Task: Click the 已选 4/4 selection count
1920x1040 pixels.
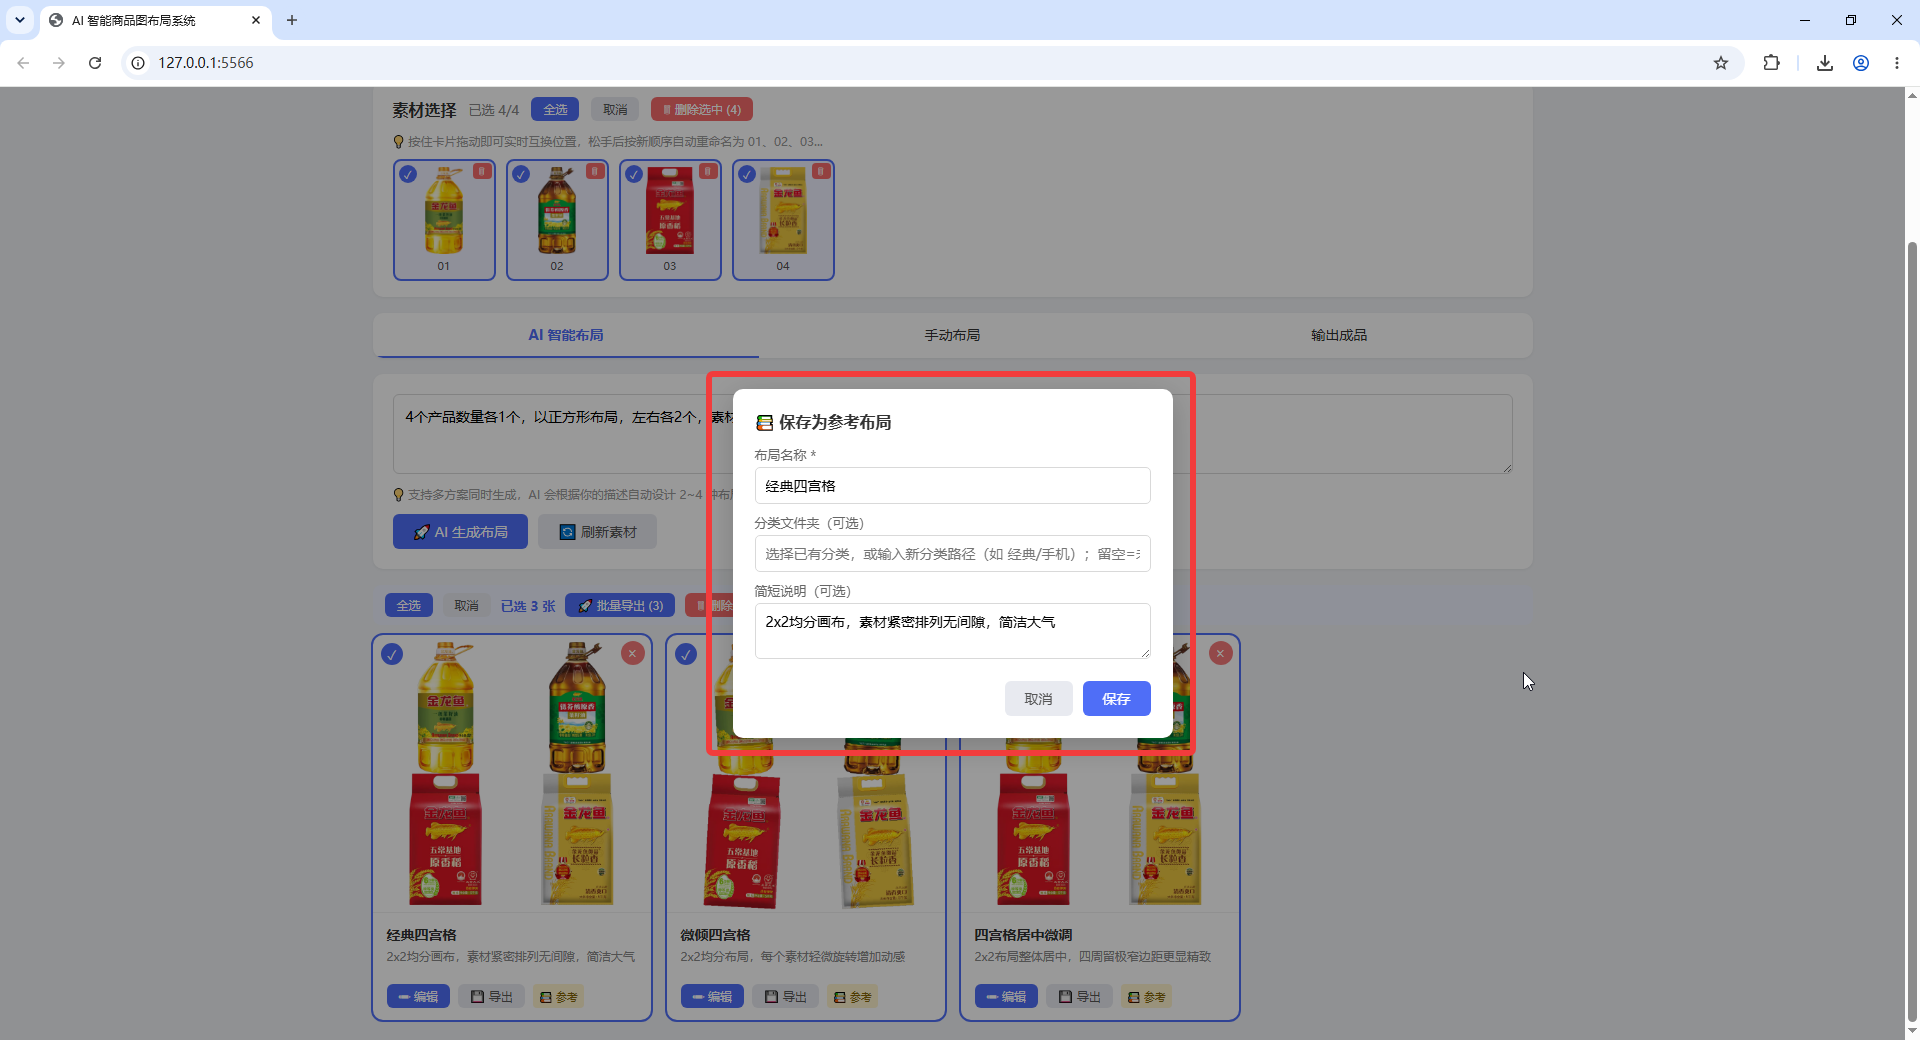Action: coord(494,110)
